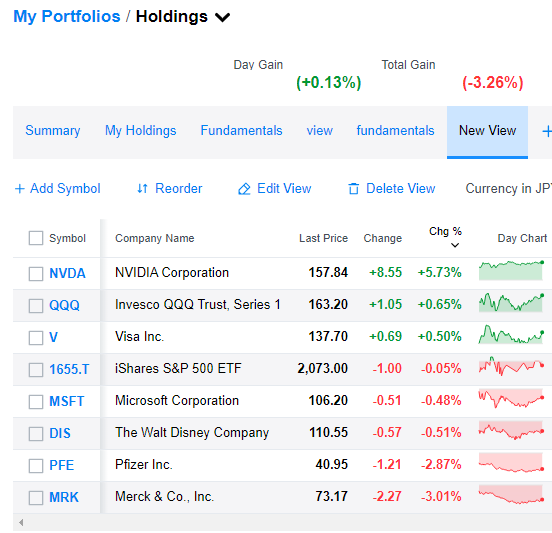Screen dimensions: 552x533
Task: Open QQQ day chart sparkline
Action: (511, 303)
